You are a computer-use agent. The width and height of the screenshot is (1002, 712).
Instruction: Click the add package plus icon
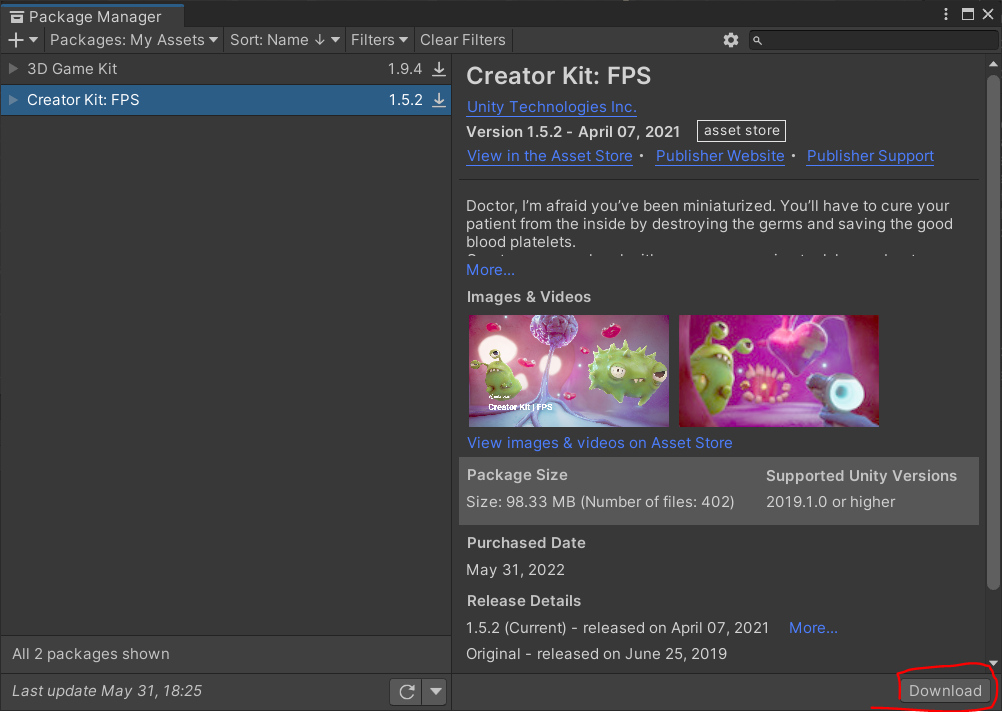point(22,40)
